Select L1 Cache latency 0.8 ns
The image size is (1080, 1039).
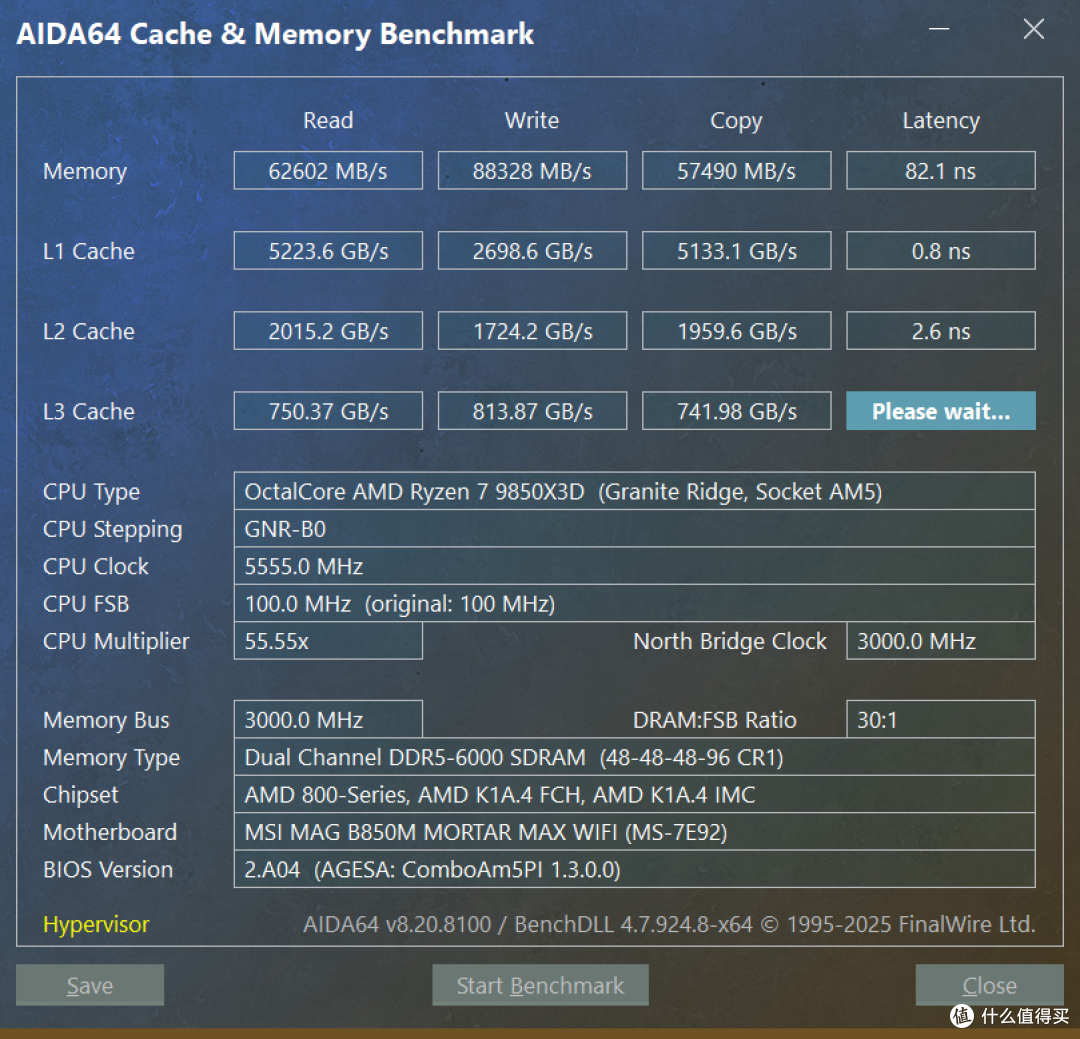(x=940, y=250)
